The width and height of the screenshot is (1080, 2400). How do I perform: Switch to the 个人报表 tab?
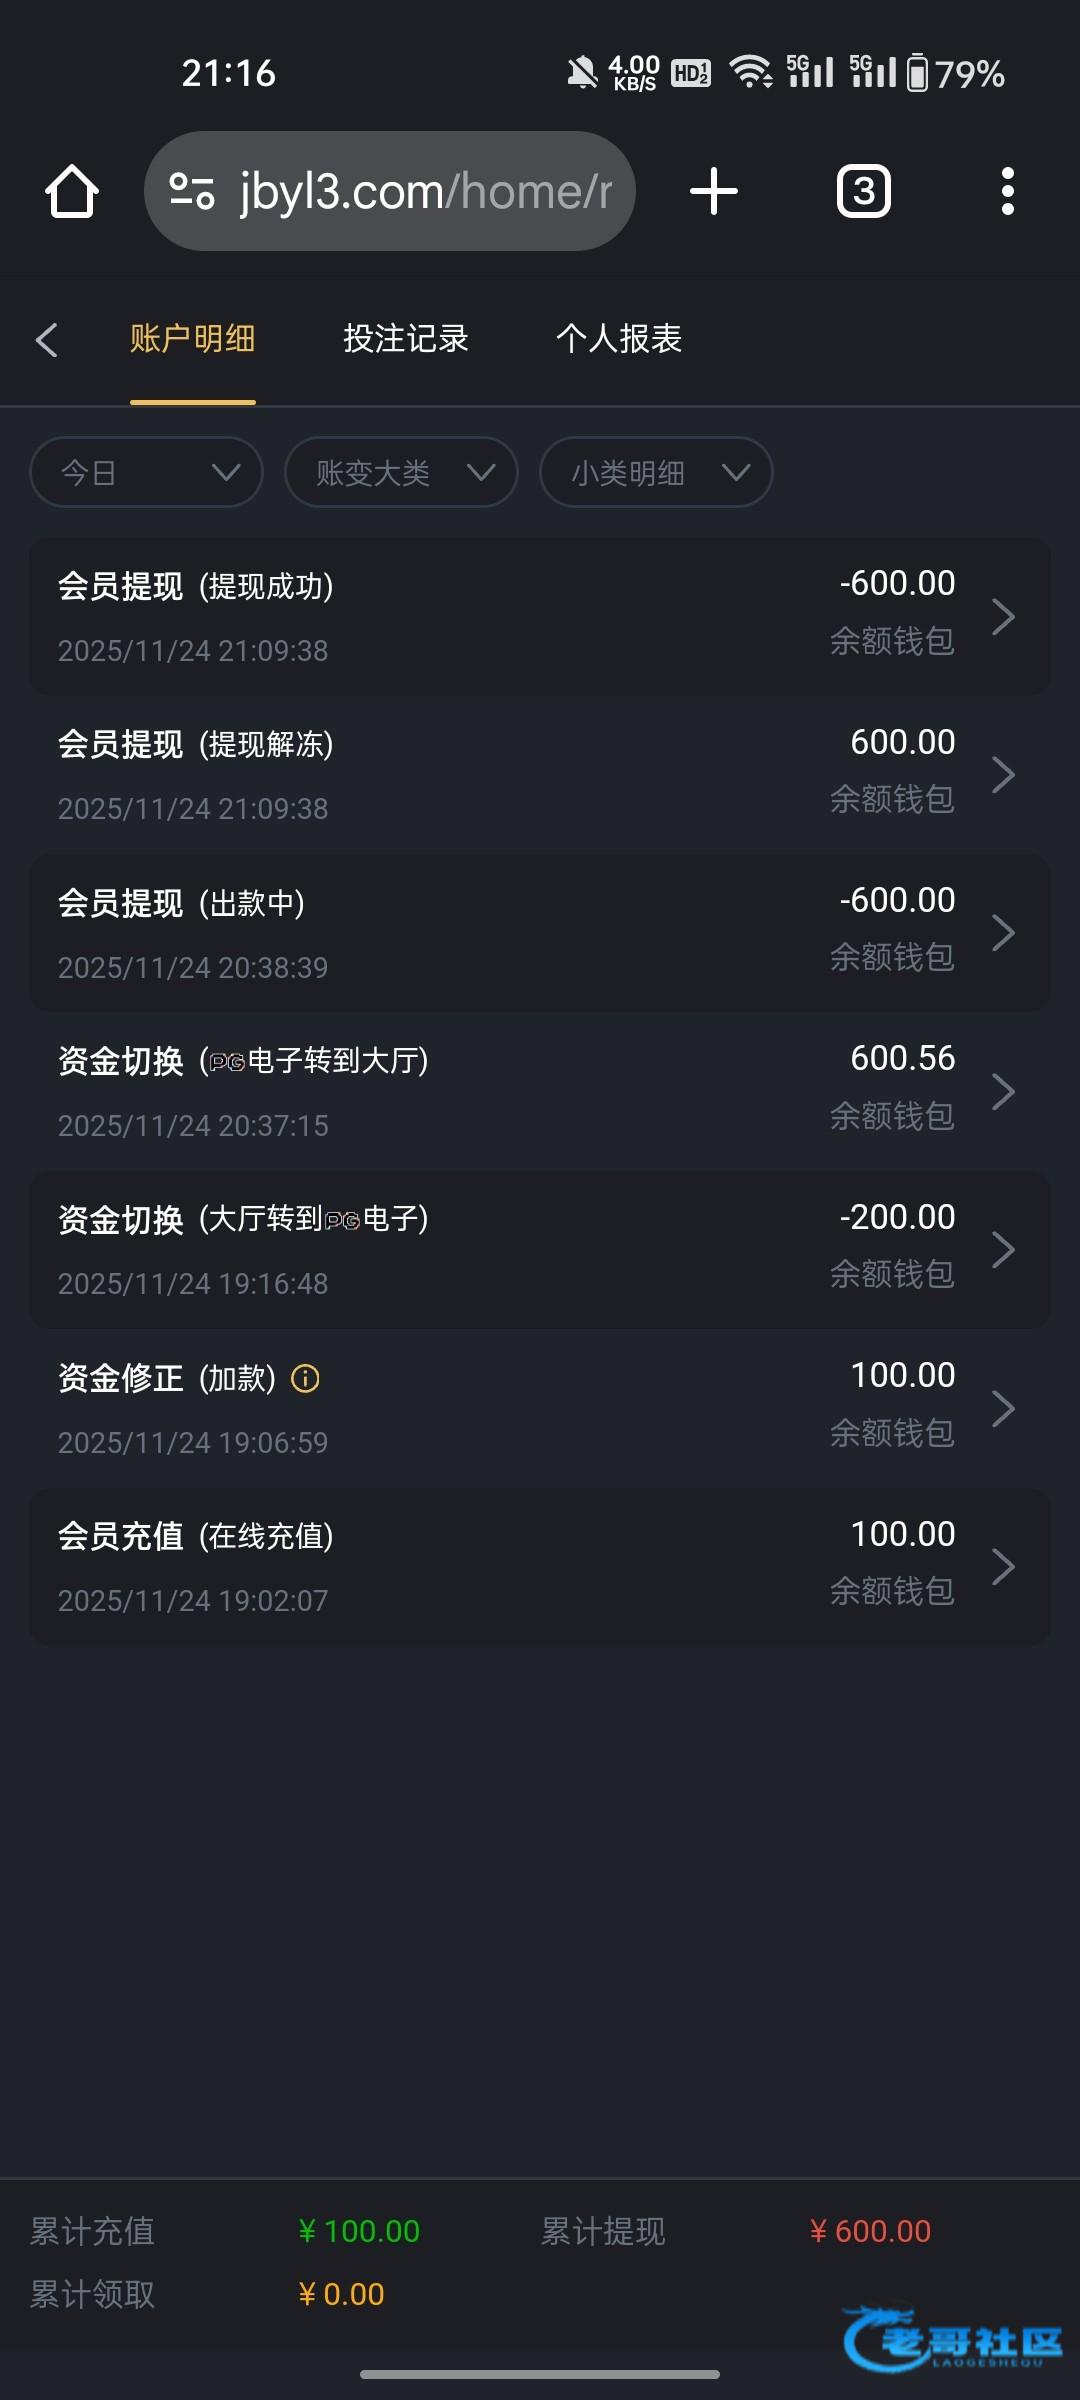(x=619, y=339)
